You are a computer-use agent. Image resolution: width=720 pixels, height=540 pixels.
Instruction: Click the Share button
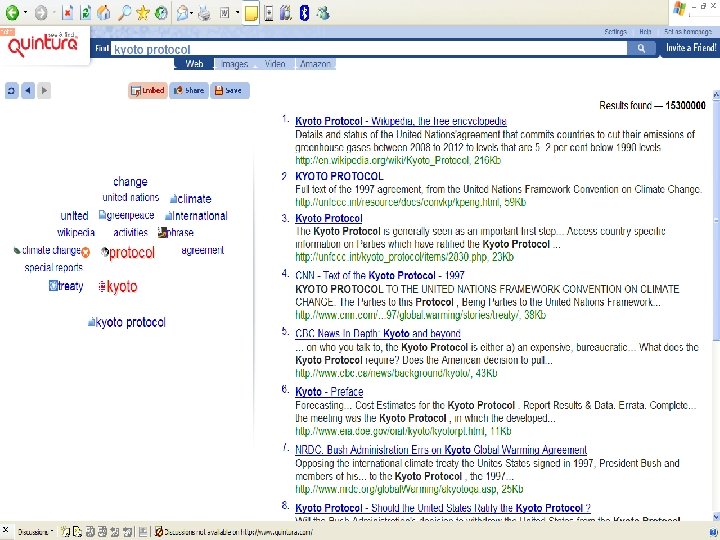tap(189, 90)
